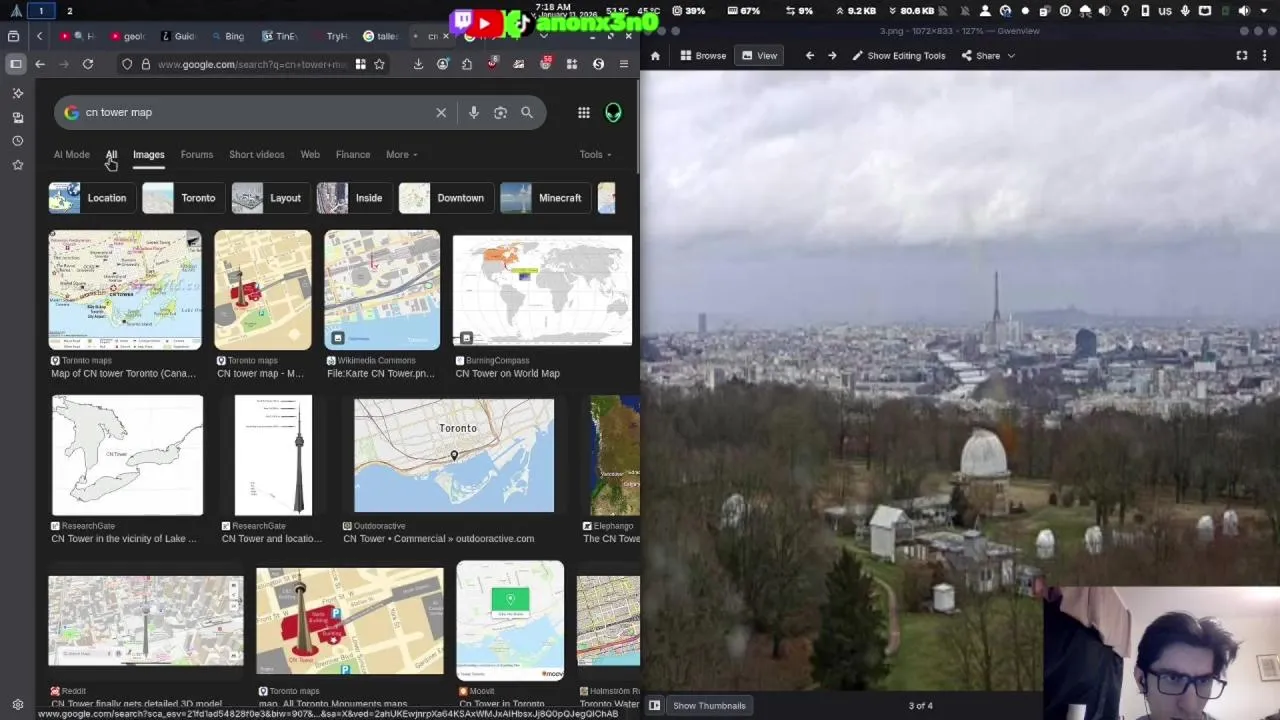
Task: Reload the Google search page
Action: 88,64
